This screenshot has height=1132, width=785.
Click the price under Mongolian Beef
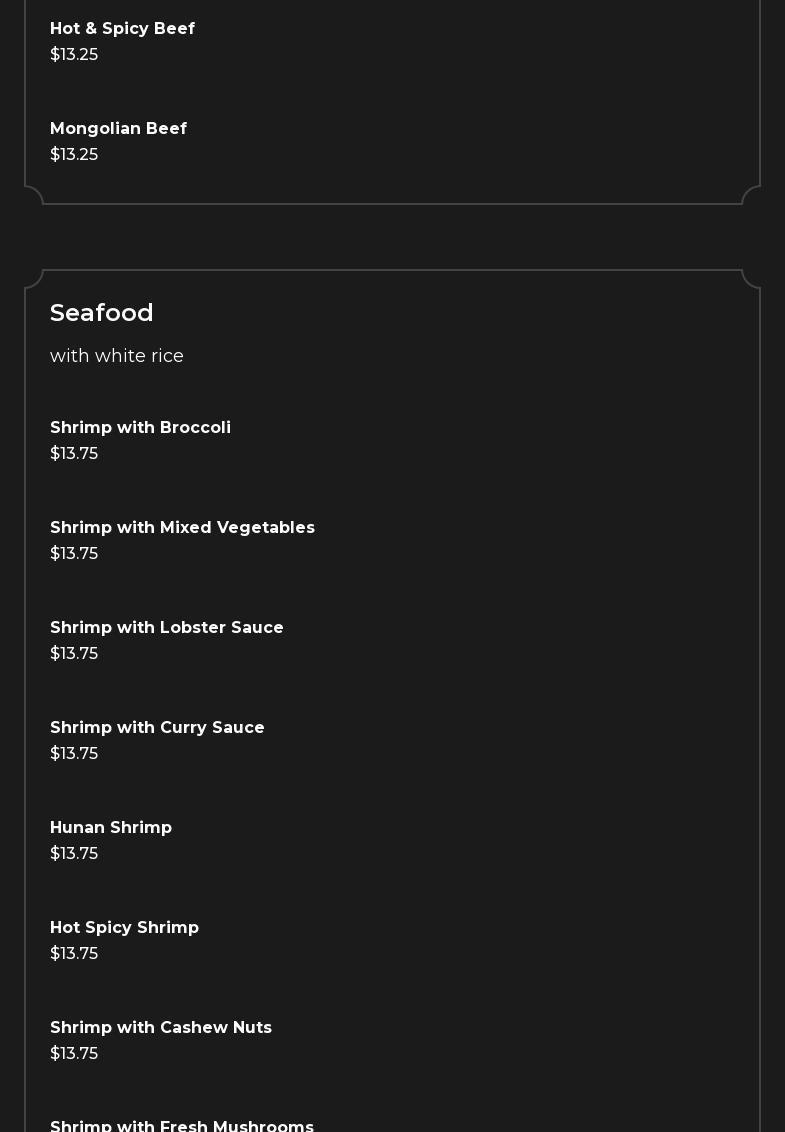(74, 155)
